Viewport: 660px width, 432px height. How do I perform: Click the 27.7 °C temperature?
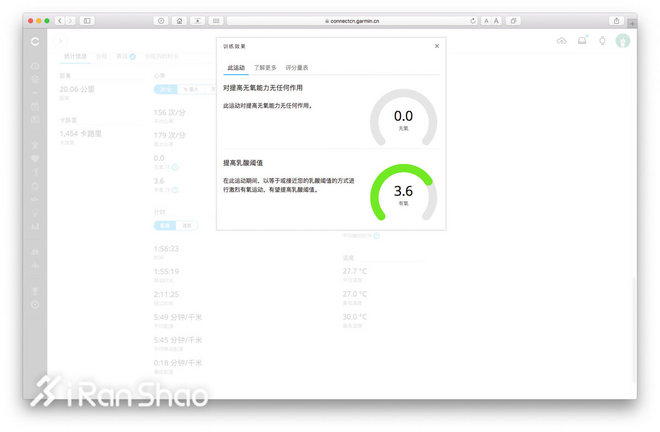pos(354,271)
